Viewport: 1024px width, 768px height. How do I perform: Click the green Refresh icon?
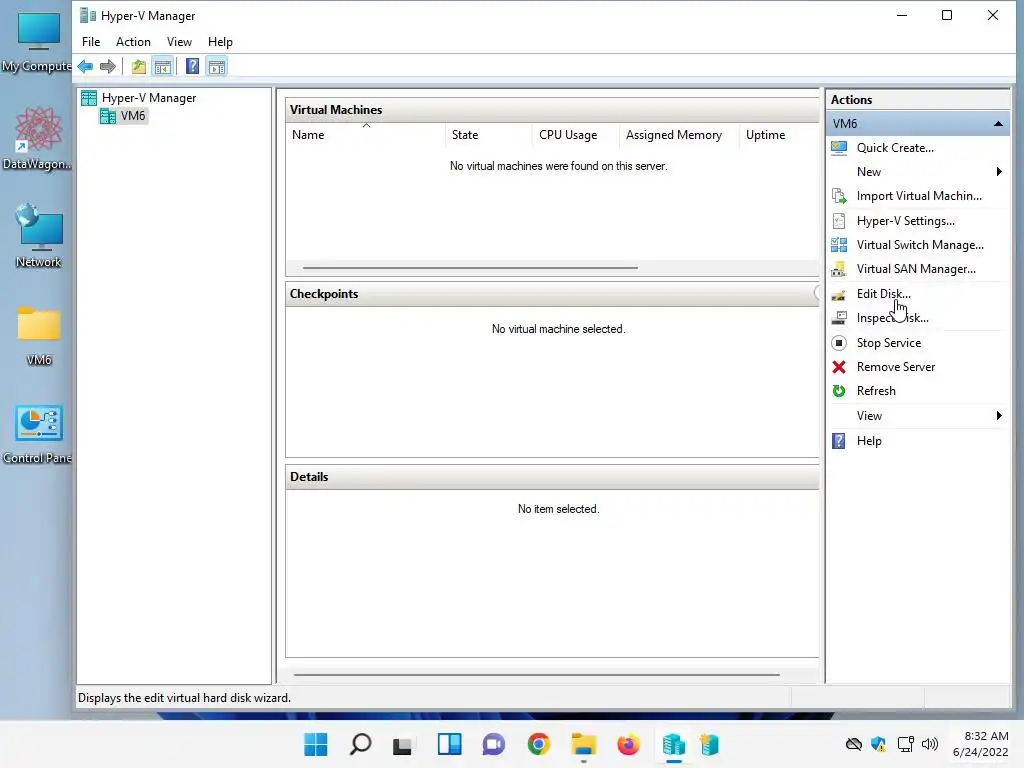(839, 391)
